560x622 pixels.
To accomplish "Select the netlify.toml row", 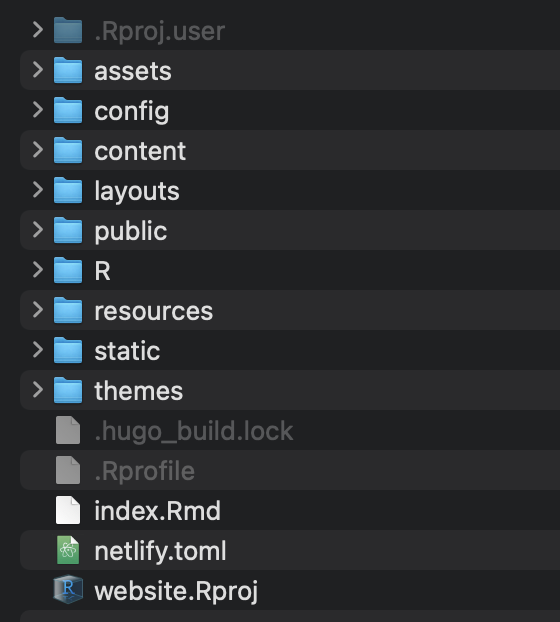I will [290, 550].
